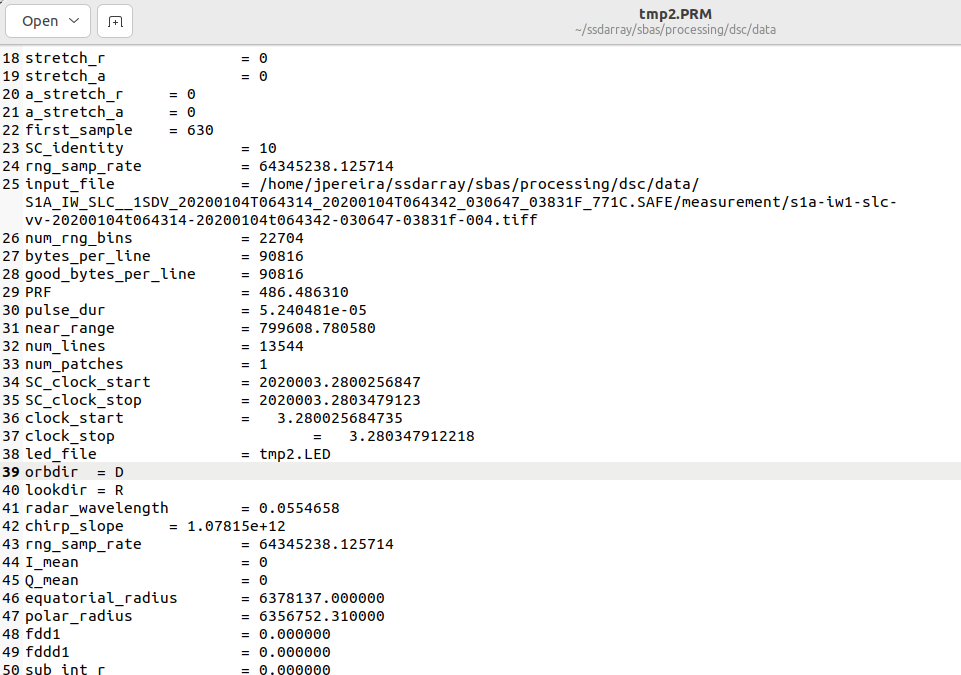Image resolution: width=961 pixels, height=675 pixels.
Task: Place cursor on radar_wavelength value
Action: (302, 507)
